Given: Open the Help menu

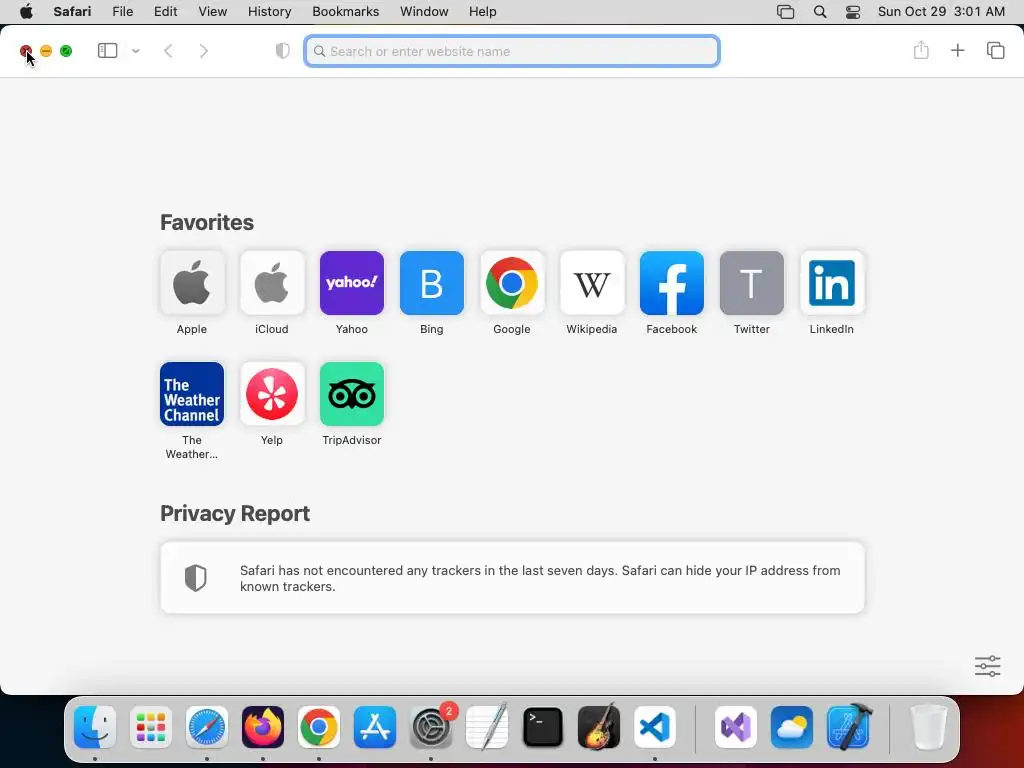Looking at the screenshot, I should click(483, 11).
